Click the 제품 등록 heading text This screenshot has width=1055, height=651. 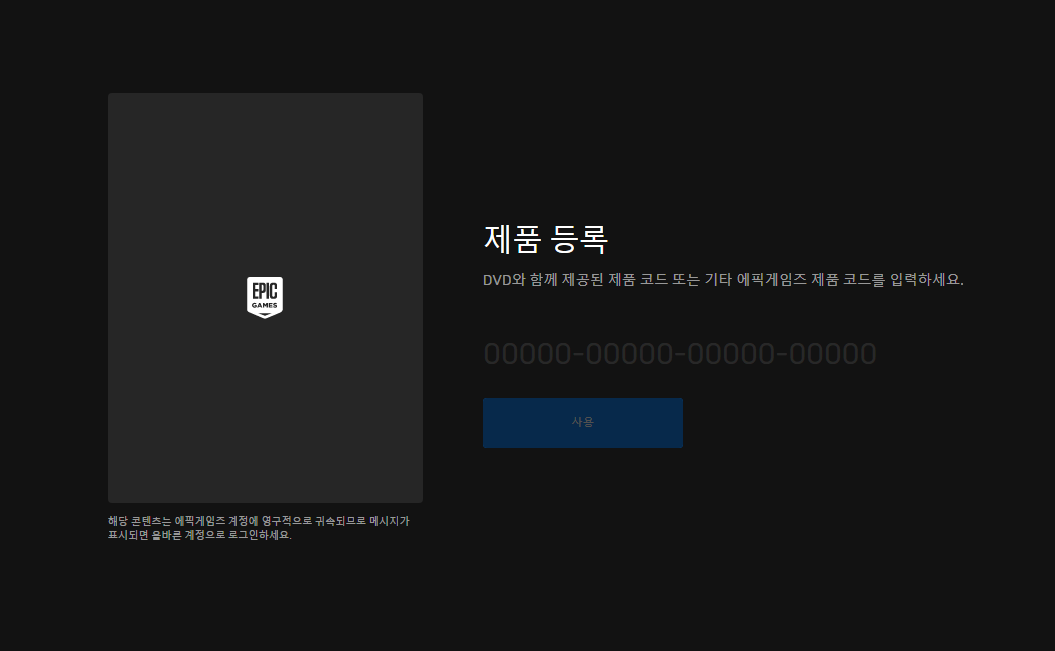click(546, 239)
